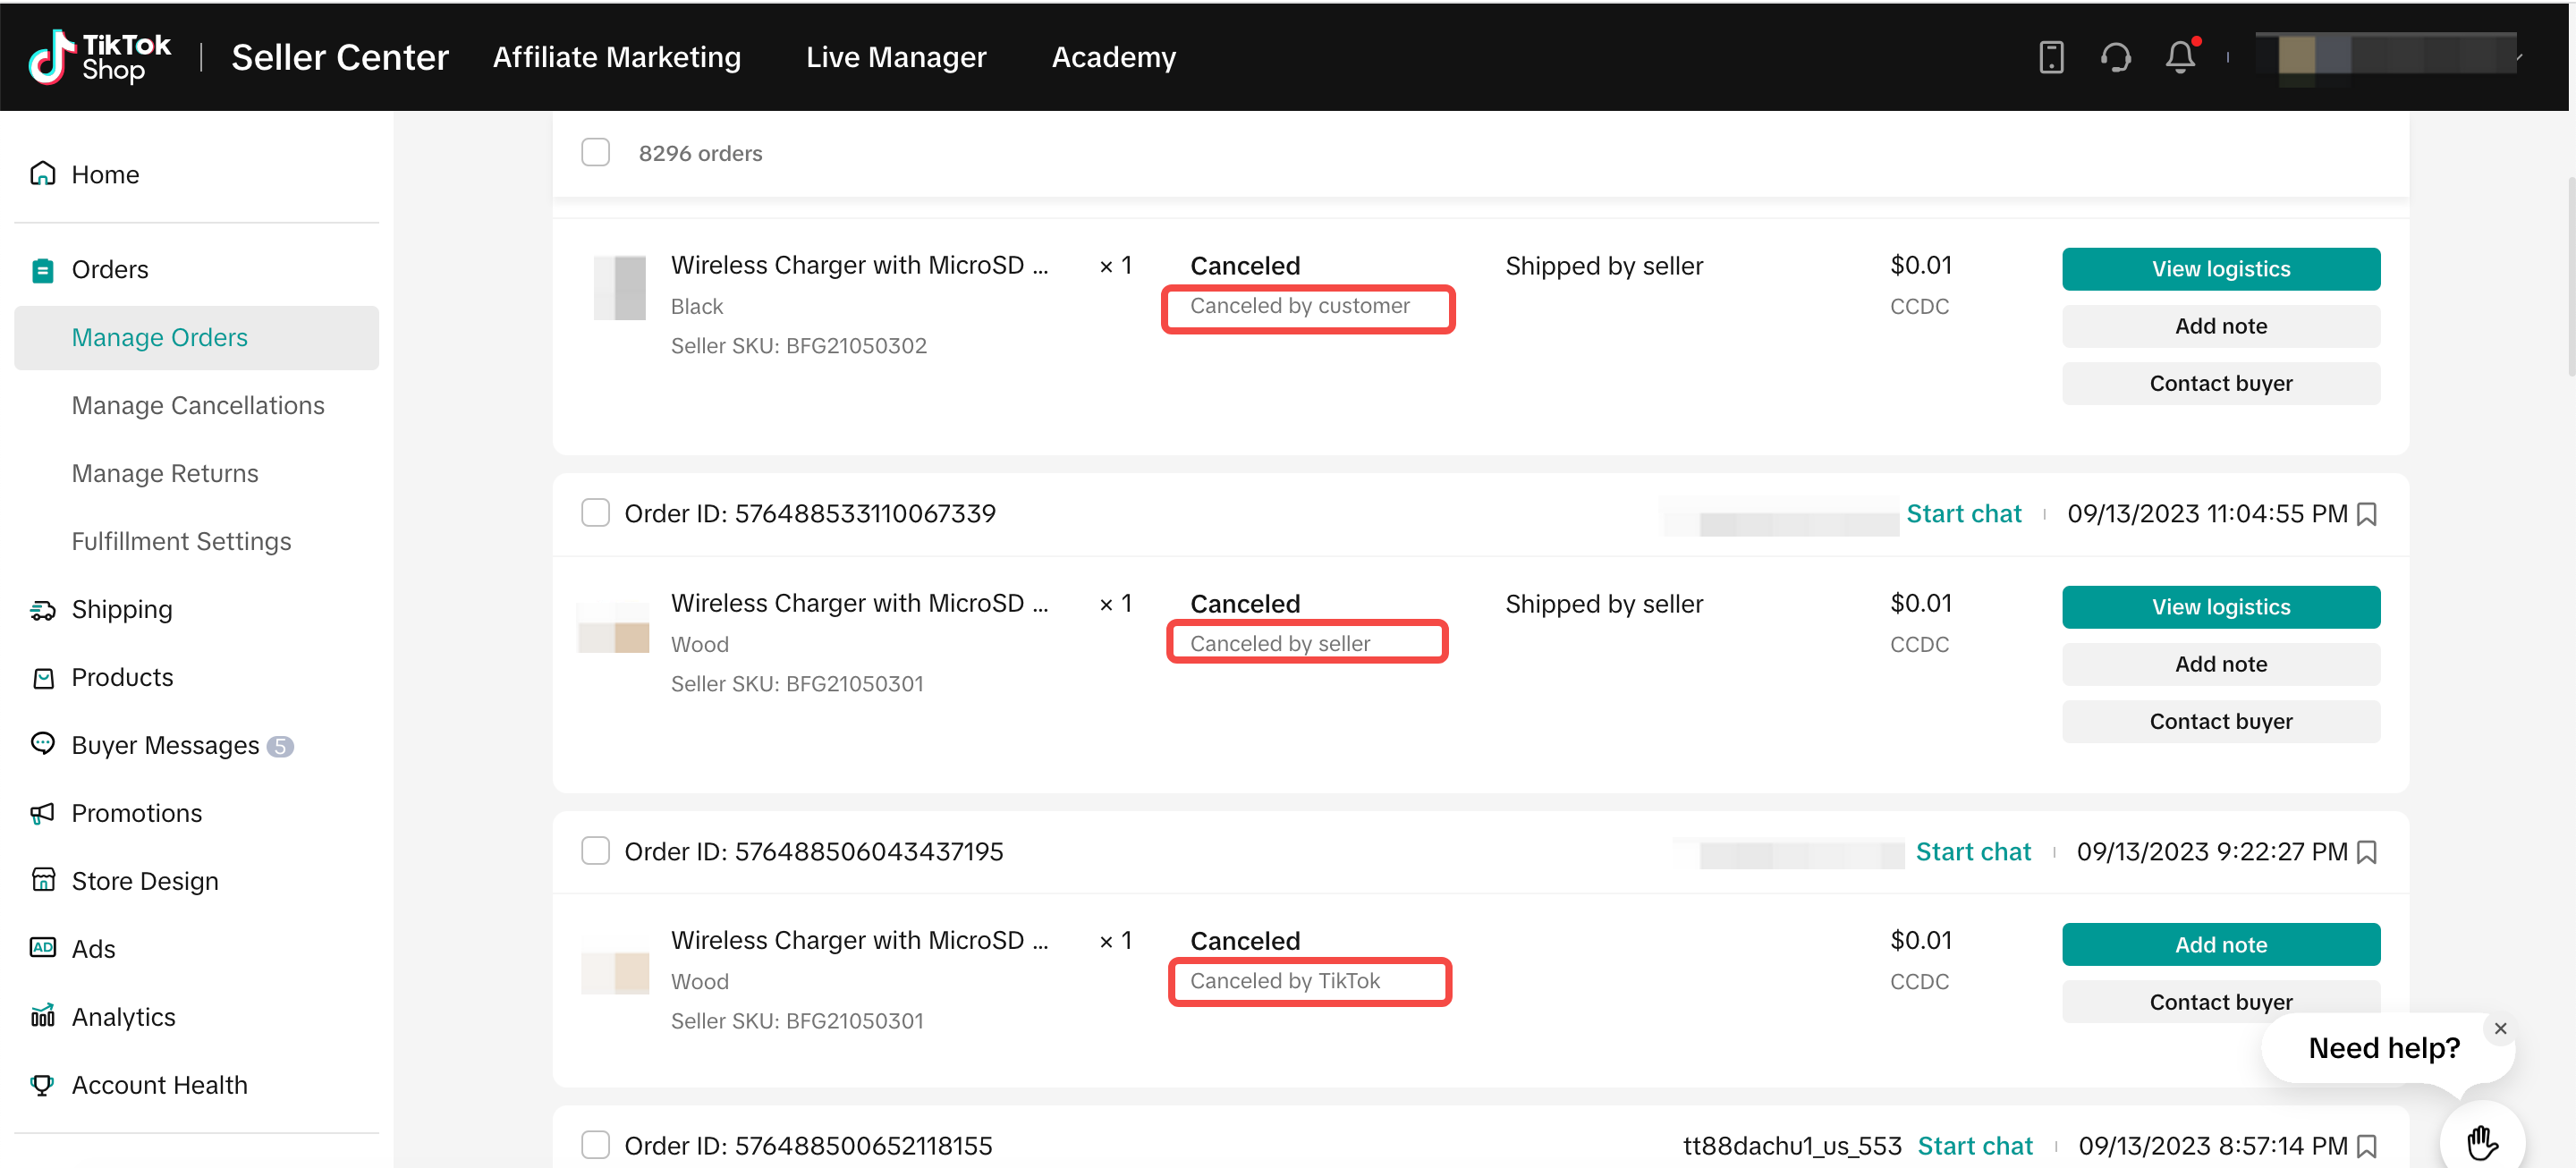Bookmark order 576488533110067339 with flag icon

2367,514
